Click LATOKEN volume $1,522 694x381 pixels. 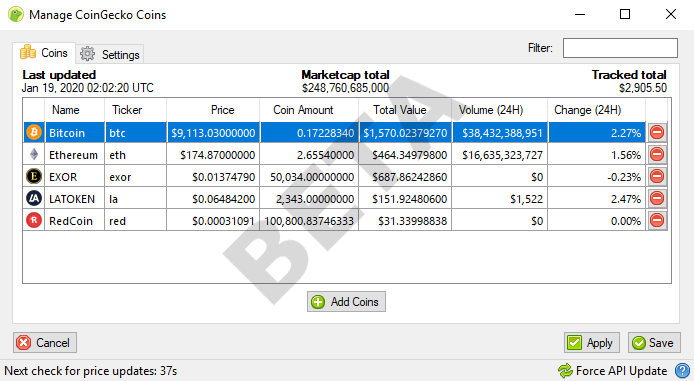coord(500,199)
